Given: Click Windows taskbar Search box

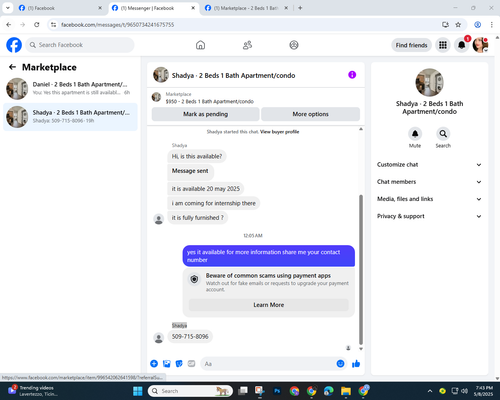Looking at the screenshot, I should click(190, 391).
